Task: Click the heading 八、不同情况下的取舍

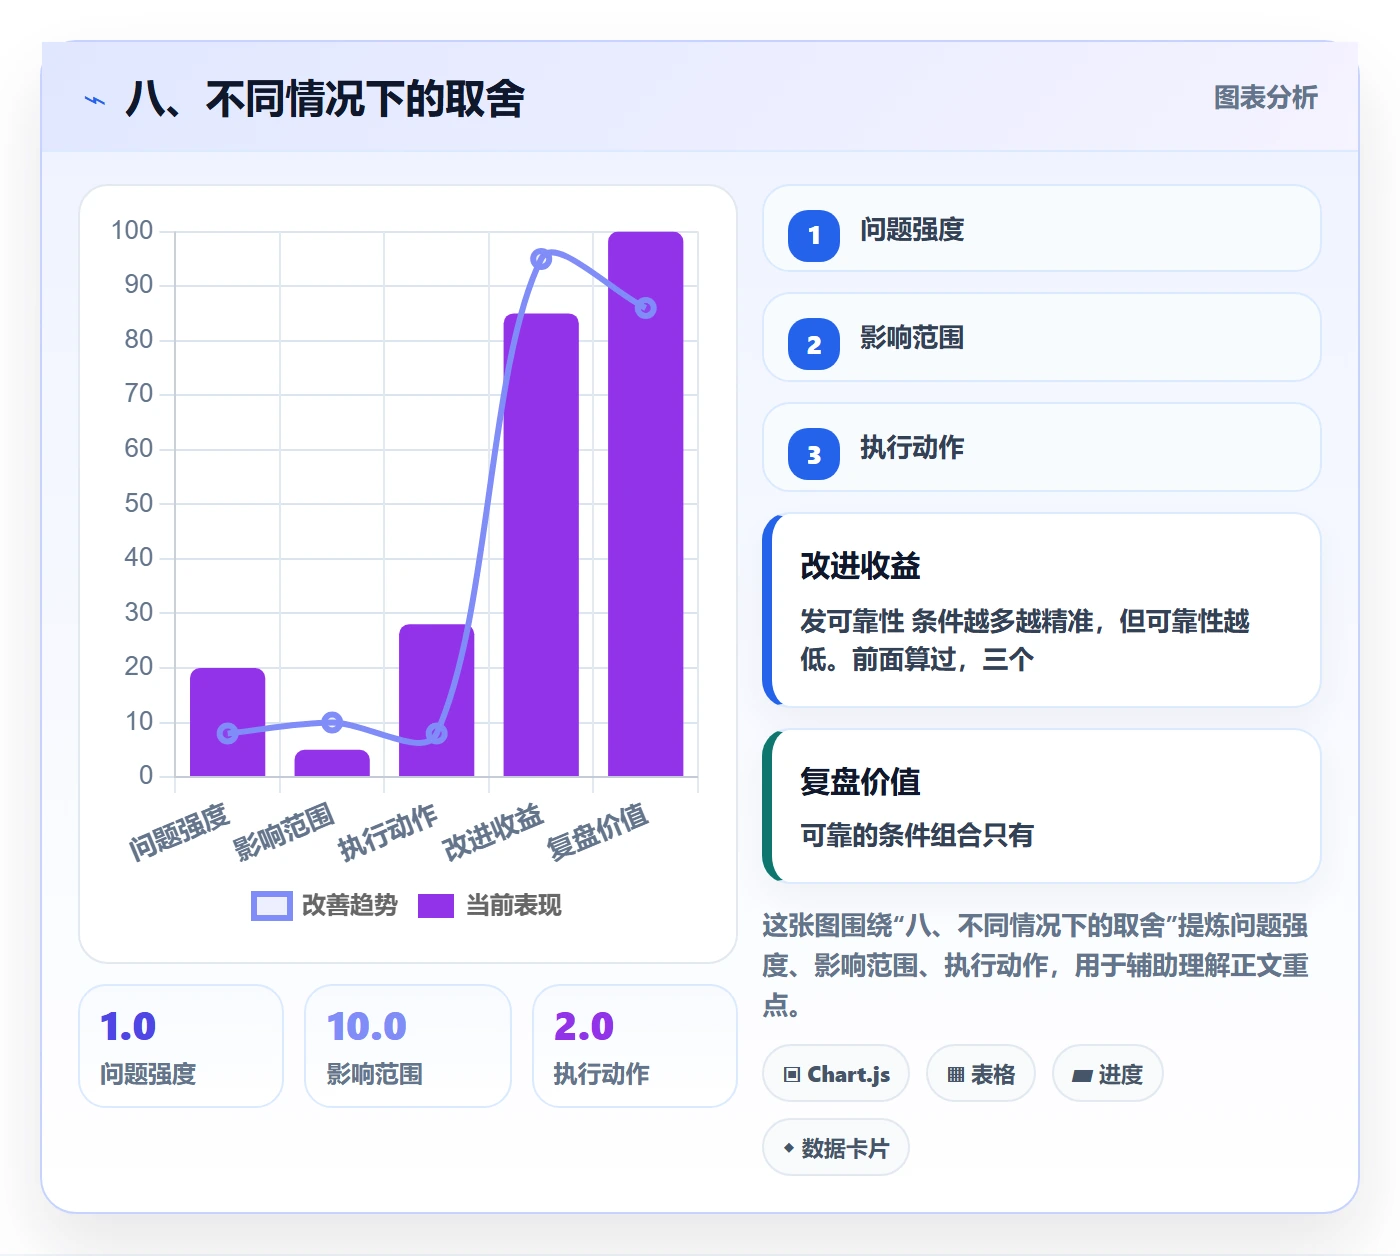Action: point(325,99)
